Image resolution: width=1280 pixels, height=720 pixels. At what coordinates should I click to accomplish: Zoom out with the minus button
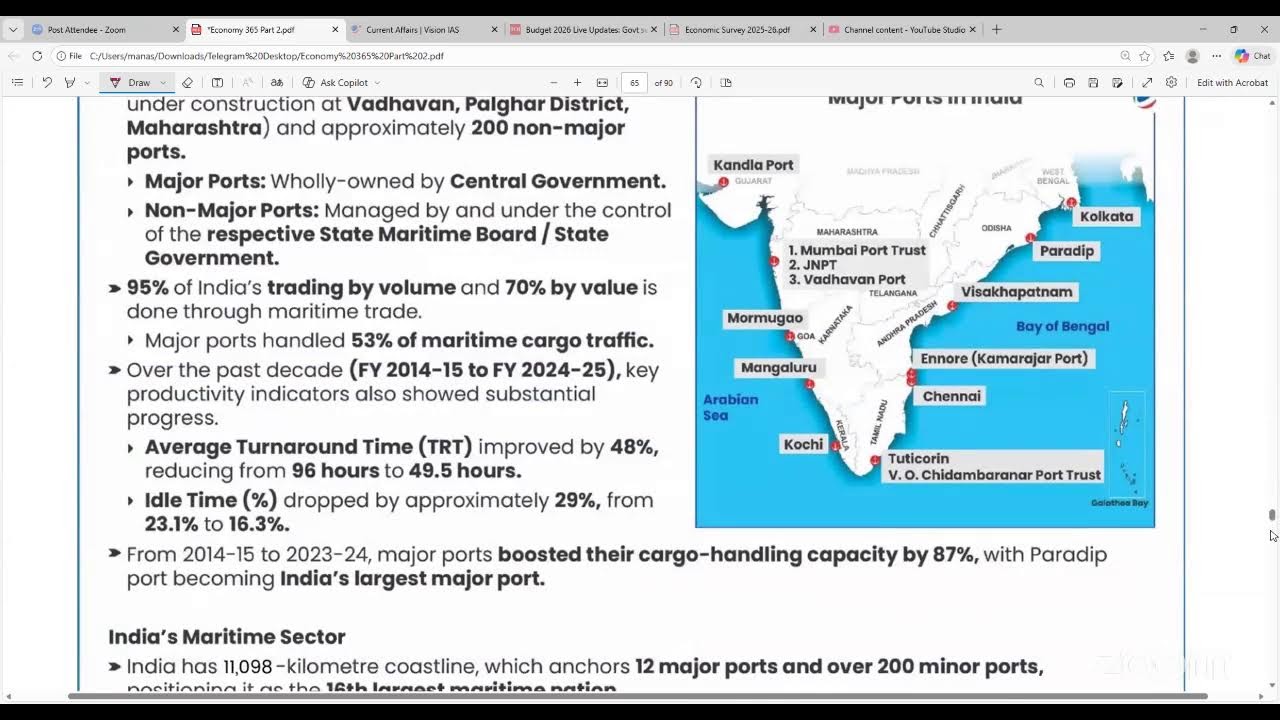click(554, 83)
